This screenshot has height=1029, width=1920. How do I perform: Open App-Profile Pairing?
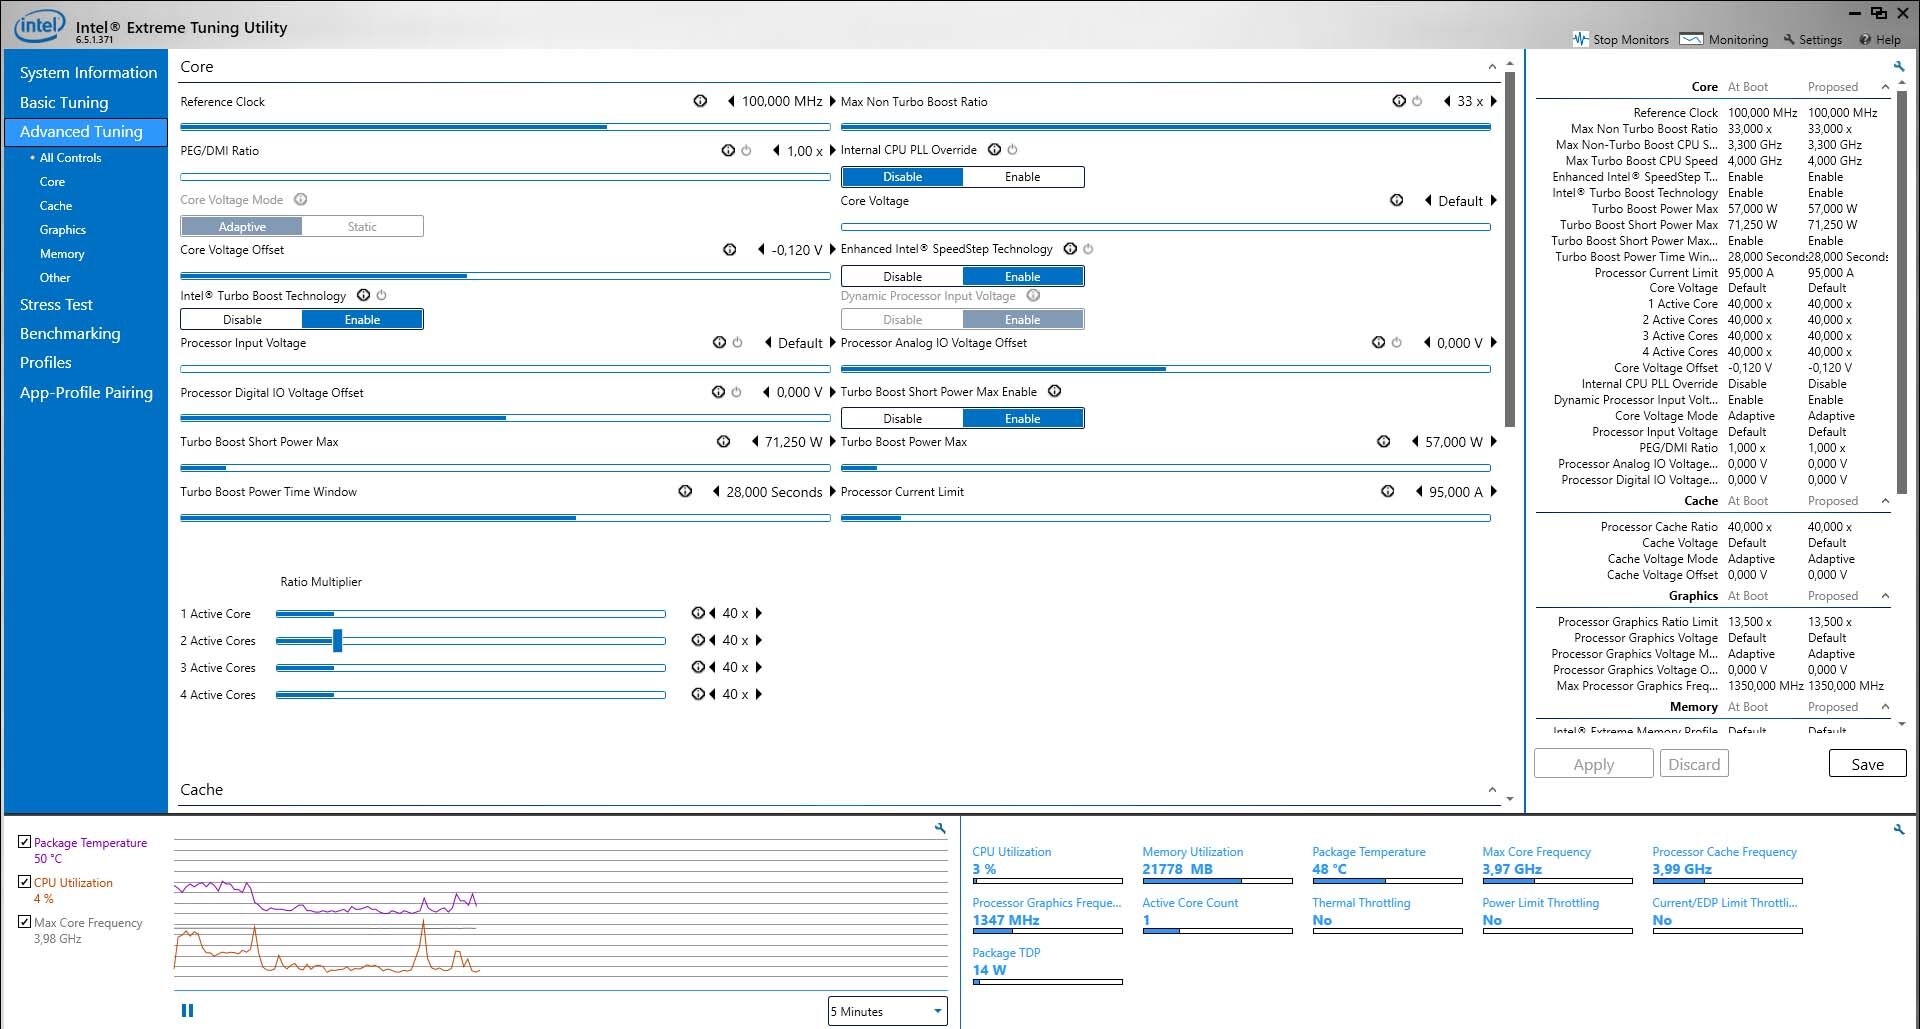click(x=86, y=393)
